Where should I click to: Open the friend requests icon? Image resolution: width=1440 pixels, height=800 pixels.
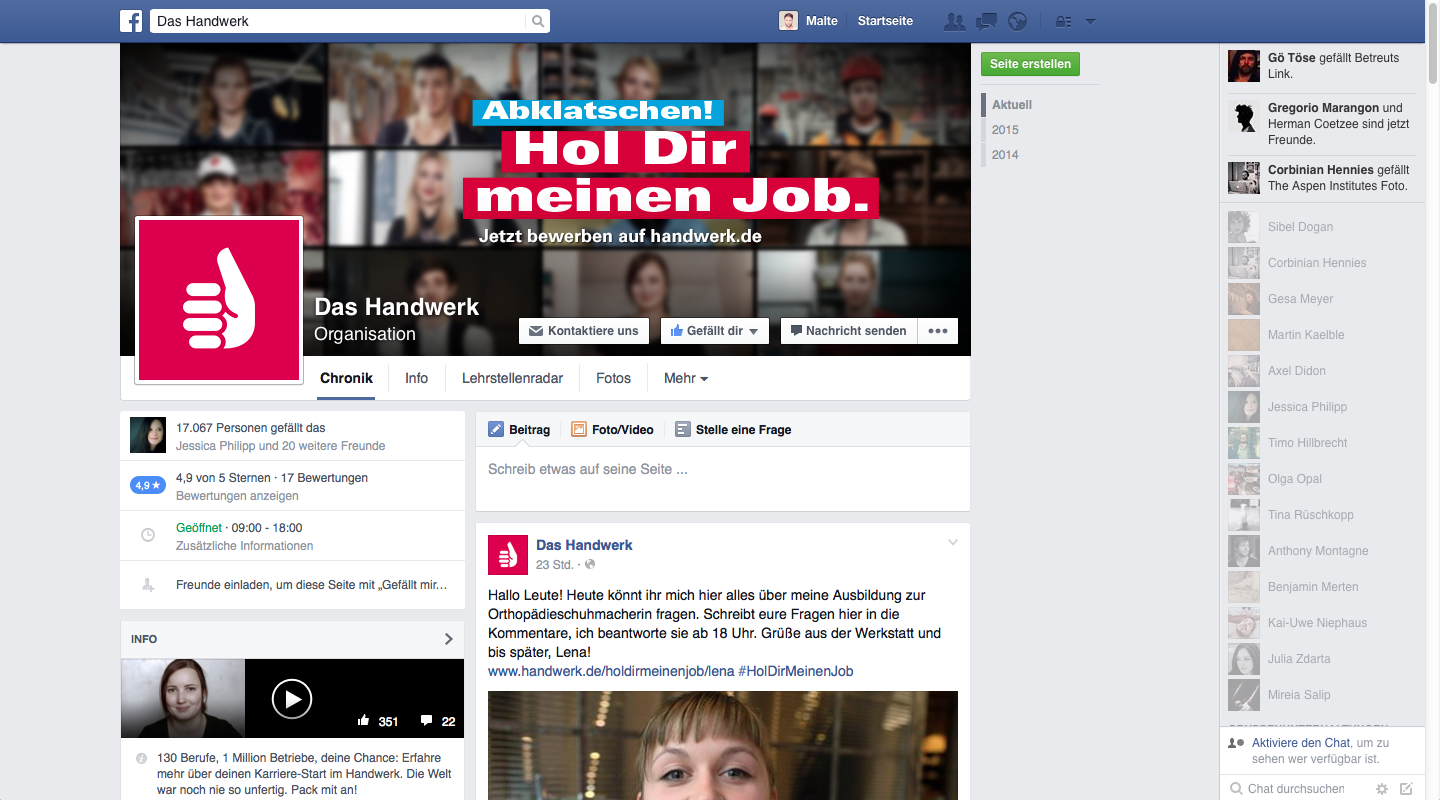click(955, 21)
